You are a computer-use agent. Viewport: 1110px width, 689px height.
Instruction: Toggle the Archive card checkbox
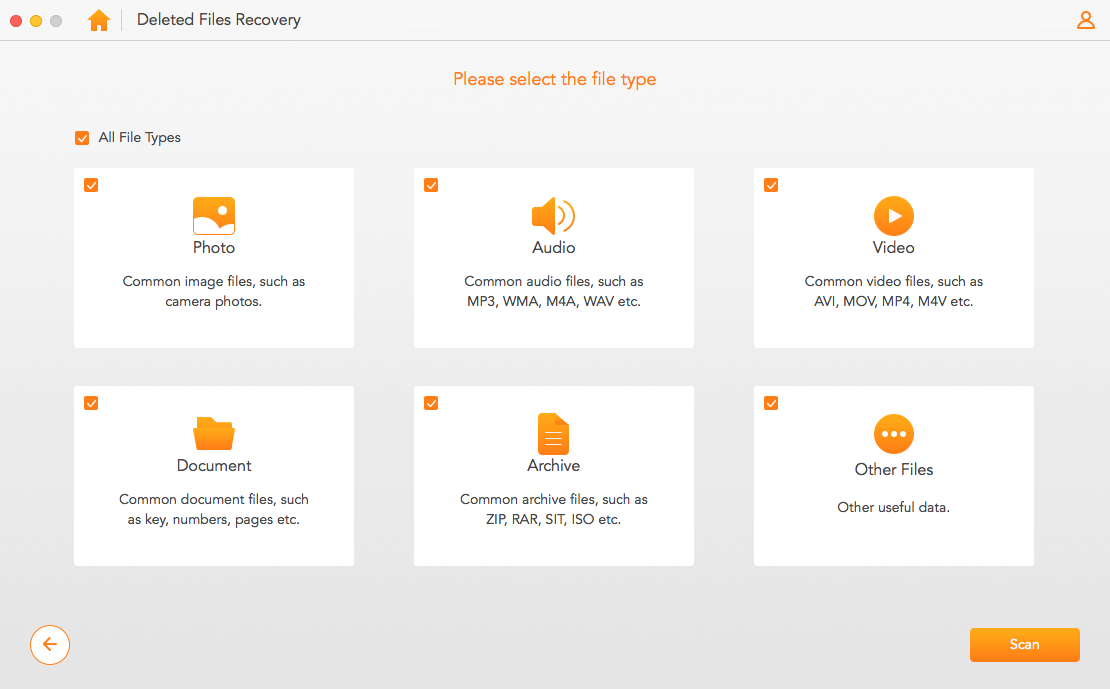tap(431, 404)
